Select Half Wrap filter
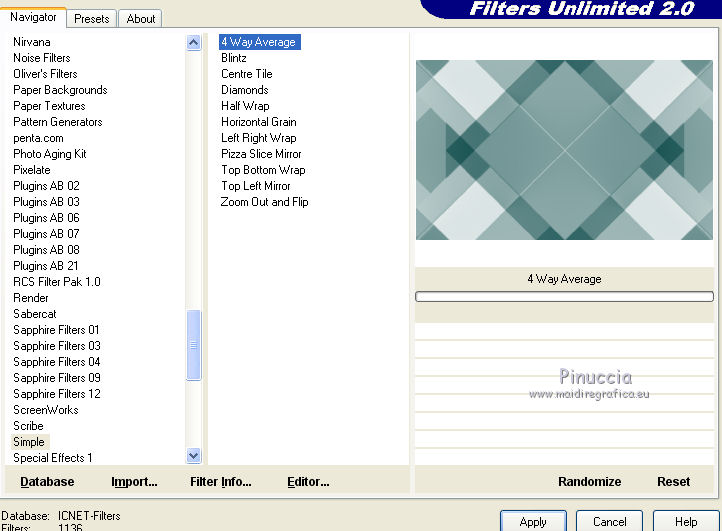This screenshot has height=531, width=722. click(x=245, y=106)
